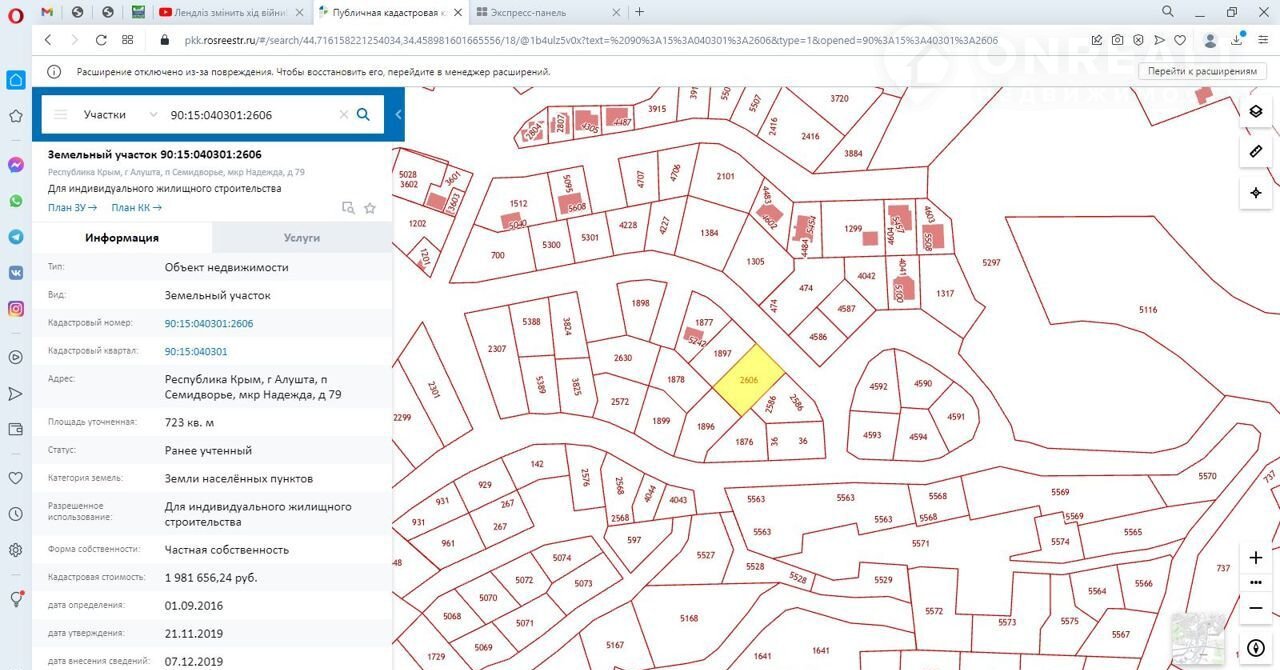Reset map orientation with compass button
Image resolution: width=1280 pixels, height=670 pixels.
pyautogui.click(x=1256, y=646)
